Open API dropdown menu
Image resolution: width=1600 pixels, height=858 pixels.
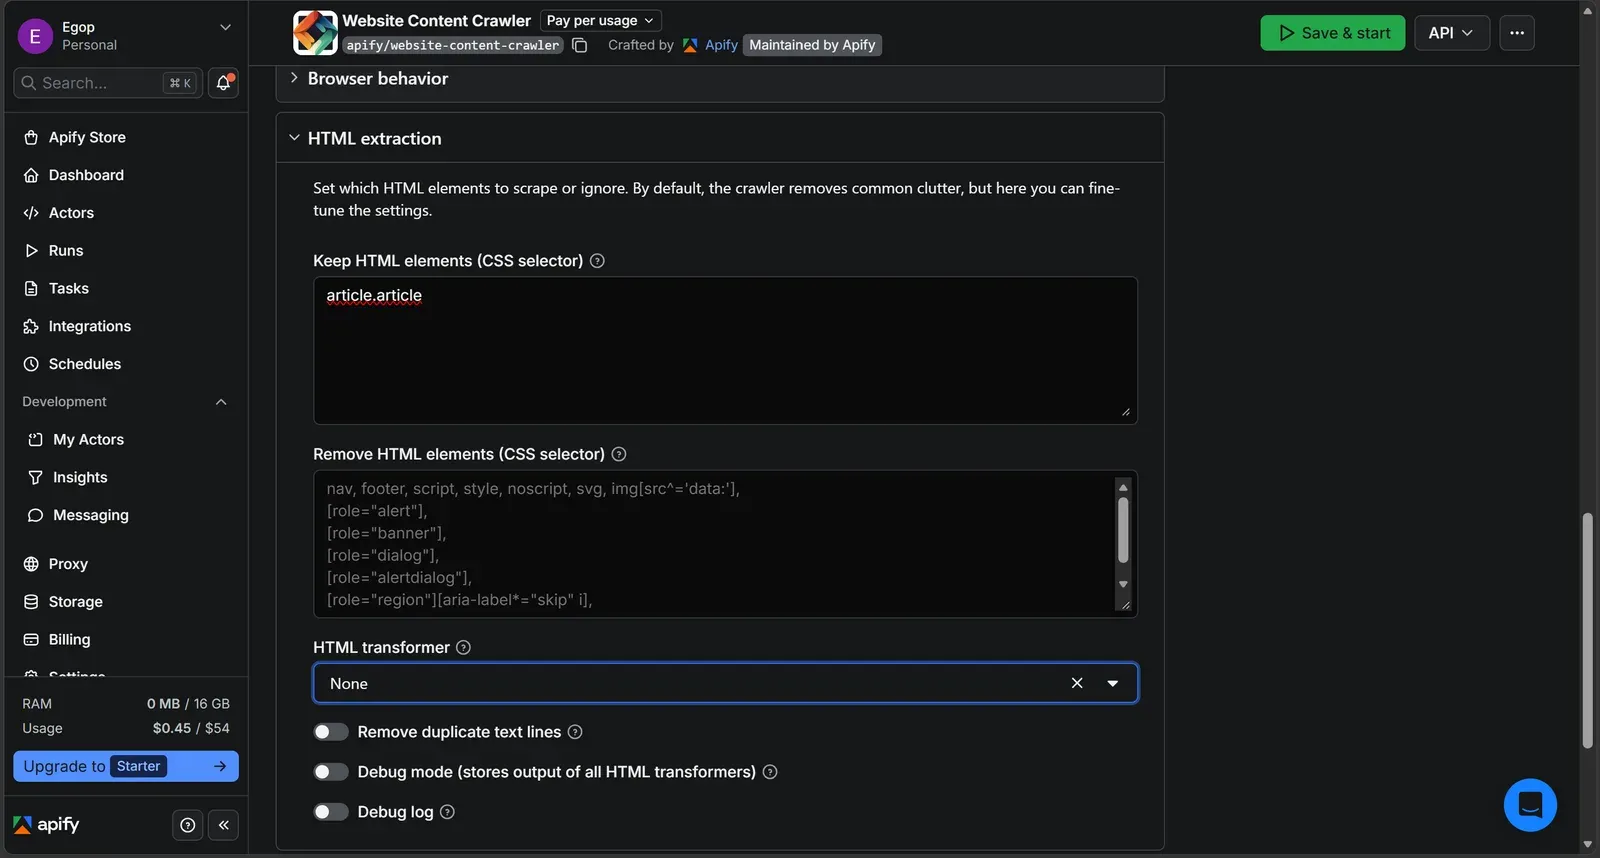[x=1451, y=33]
